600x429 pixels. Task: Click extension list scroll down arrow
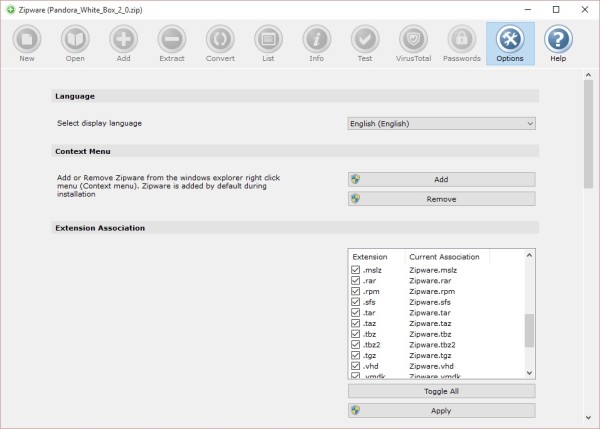[529, 373]
